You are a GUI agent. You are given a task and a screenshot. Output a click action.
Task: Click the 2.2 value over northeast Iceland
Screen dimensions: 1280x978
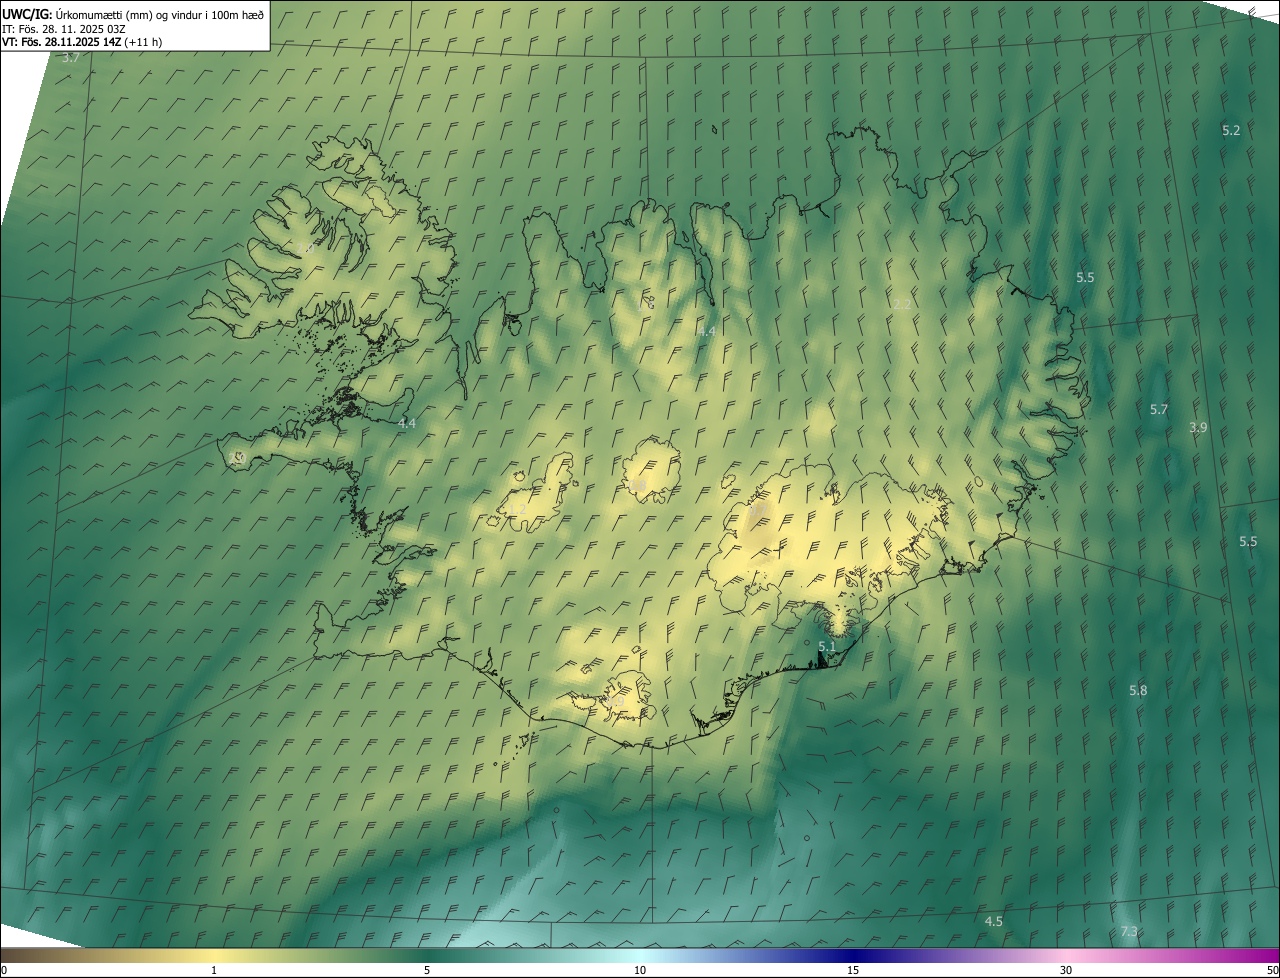902,304
